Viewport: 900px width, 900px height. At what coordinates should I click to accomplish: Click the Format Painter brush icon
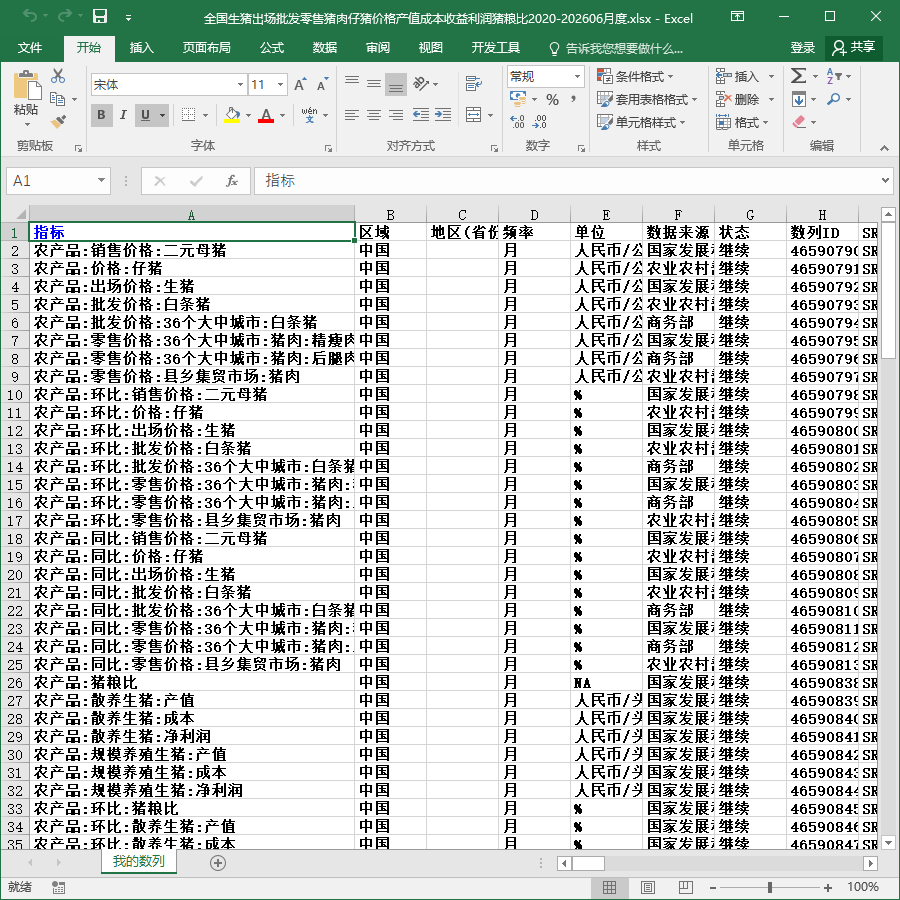pos(58,121)
